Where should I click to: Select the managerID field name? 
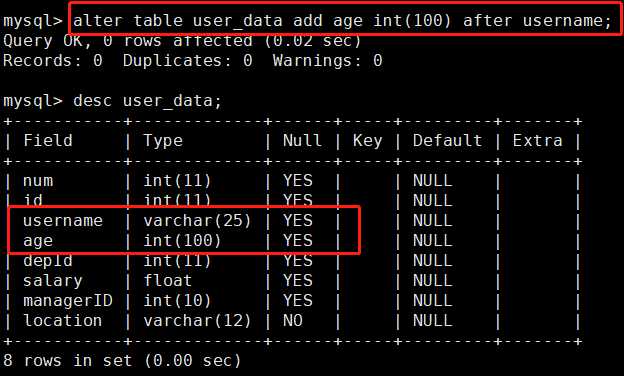pyautogui.click(x=68, y=301)
